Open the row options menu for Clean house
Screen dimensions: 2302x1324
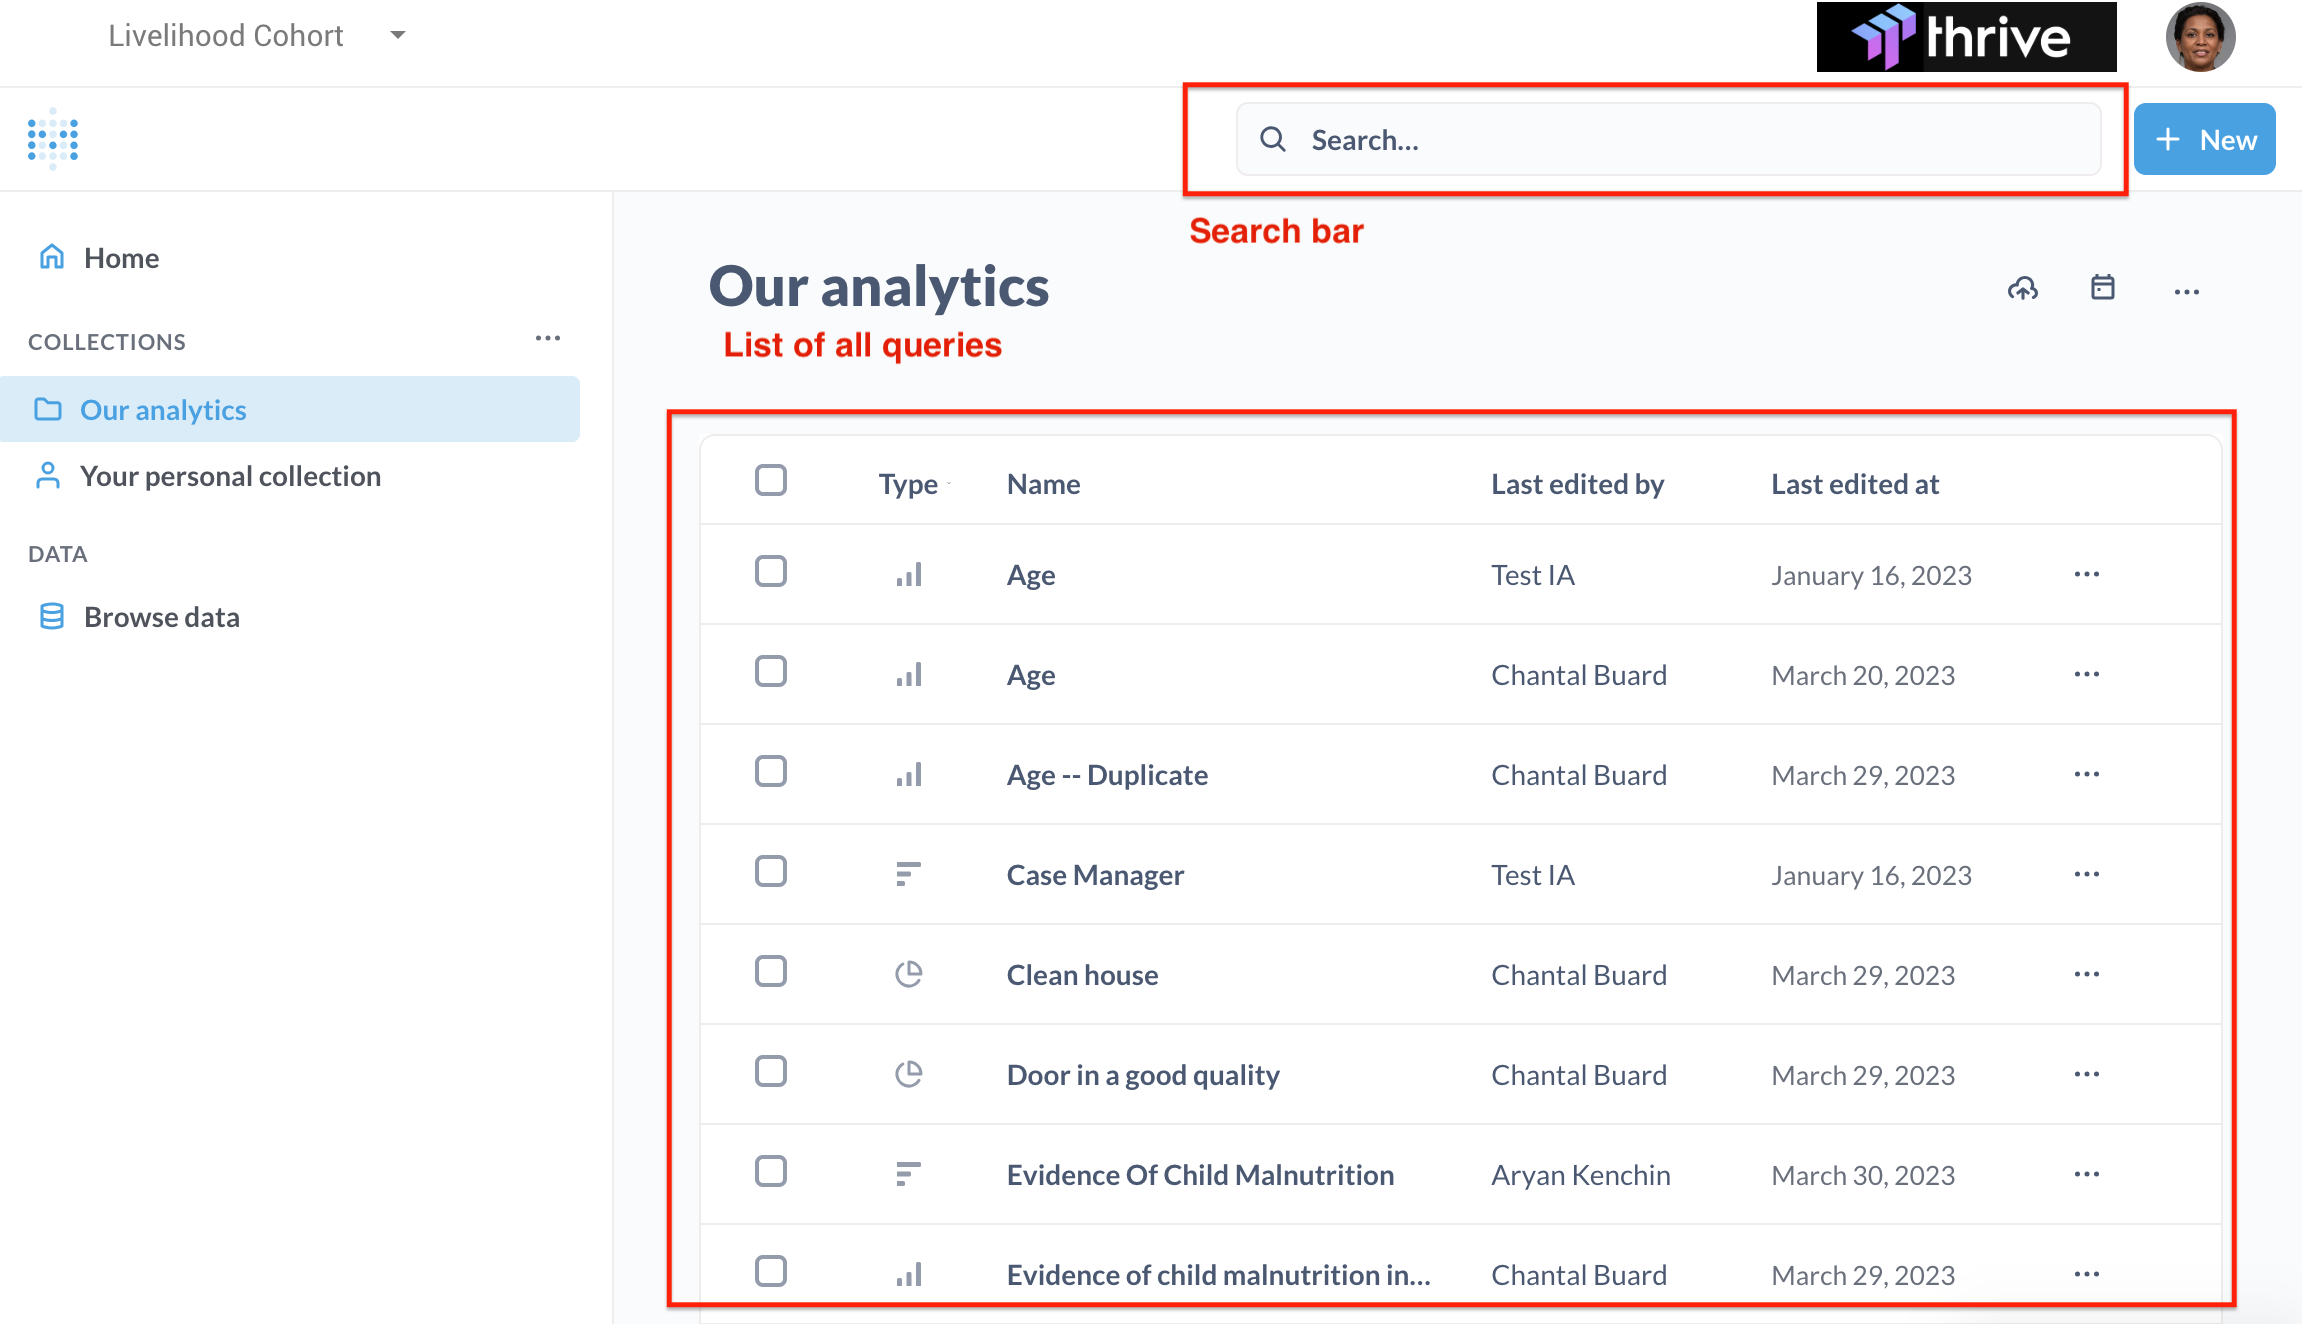[2086, 974]
